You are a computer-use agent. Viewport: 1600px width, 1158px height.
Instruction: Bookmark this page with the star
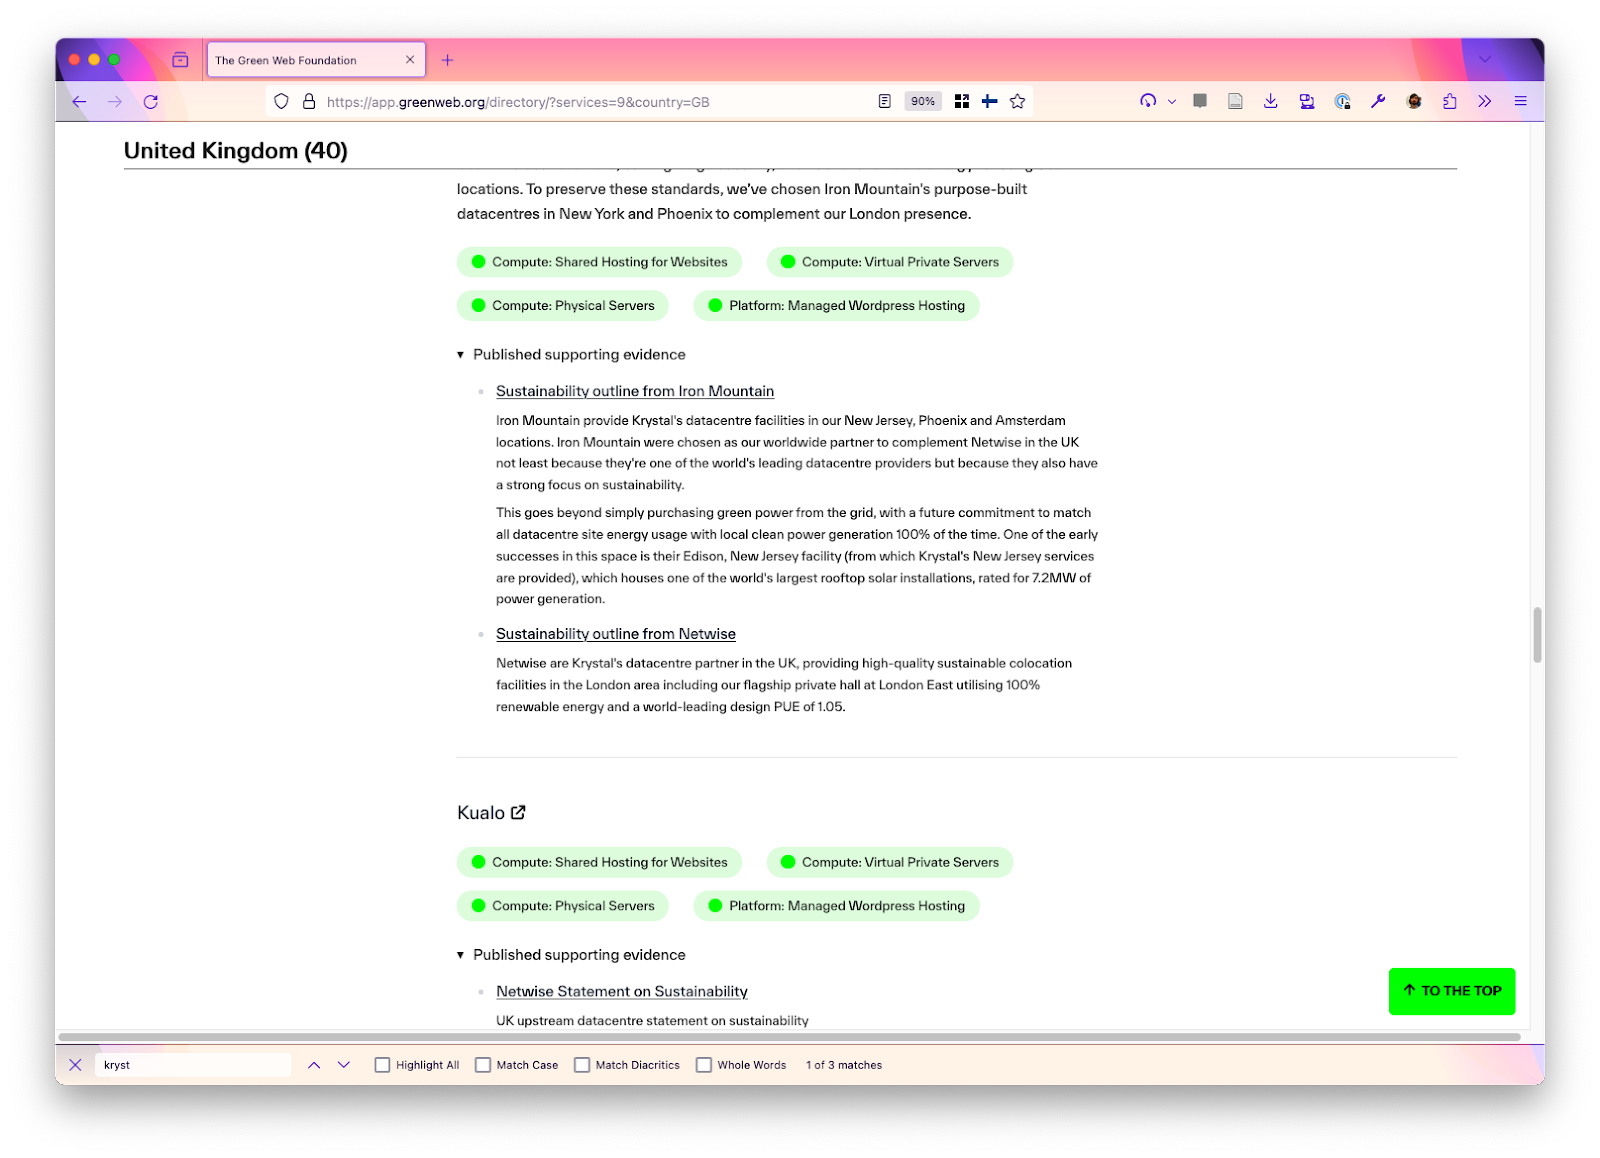1018,102
